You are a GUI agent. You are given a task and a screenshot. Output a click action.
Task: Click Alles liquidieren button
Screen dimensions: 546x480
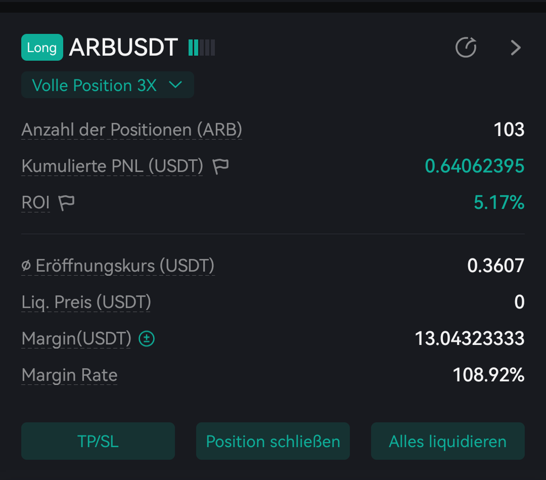click(x=448, y=441)
